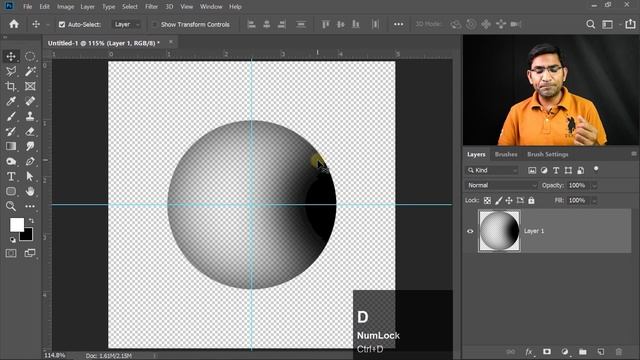Toggle the Auto-Select checkbox
Viewport: 640px width, 360px height.
(x=62, y=24)
